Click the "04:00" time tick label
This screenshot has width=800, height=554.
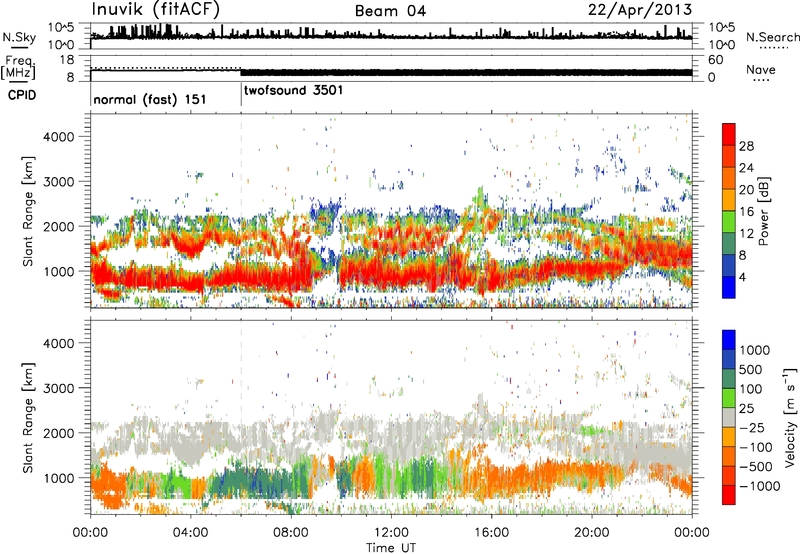tap(190, 533)
